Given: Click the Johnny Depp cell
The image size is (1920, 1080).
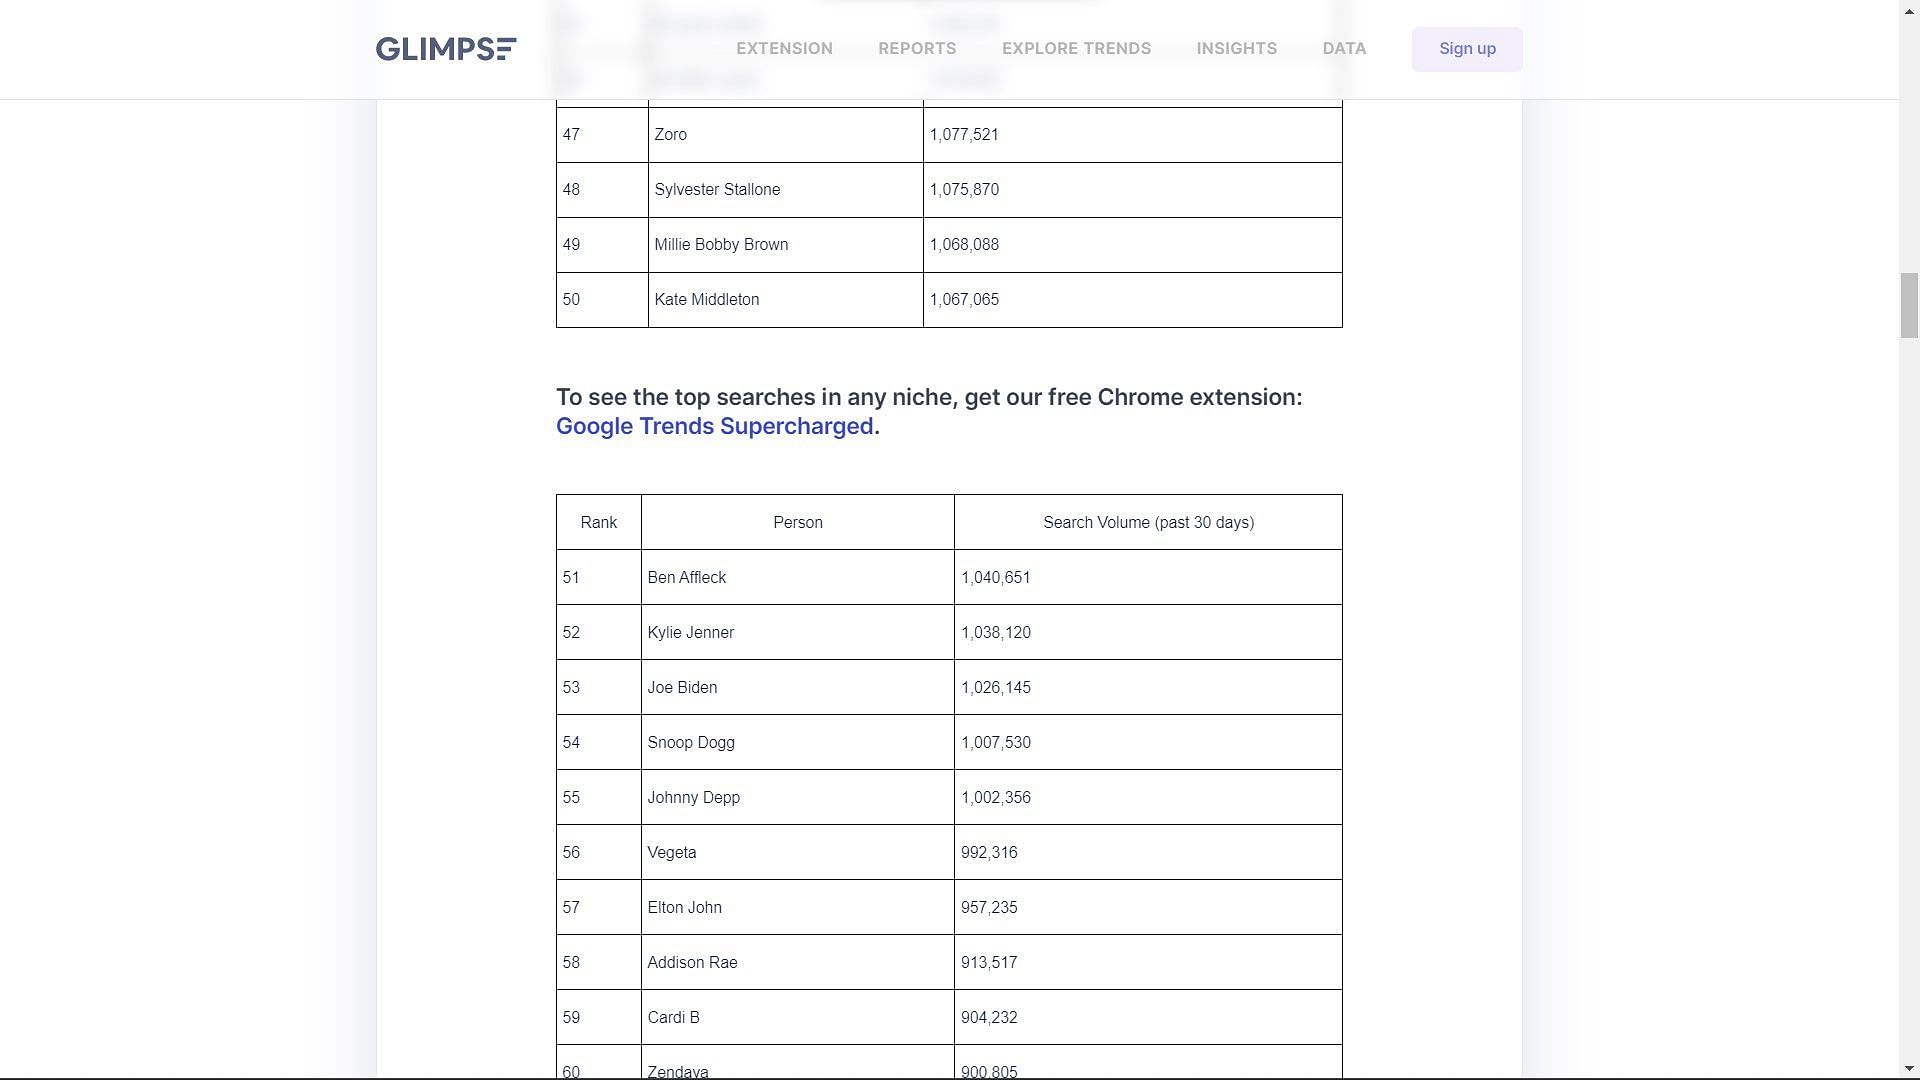Looking at the screenshot, I should [x=798, y=797].
